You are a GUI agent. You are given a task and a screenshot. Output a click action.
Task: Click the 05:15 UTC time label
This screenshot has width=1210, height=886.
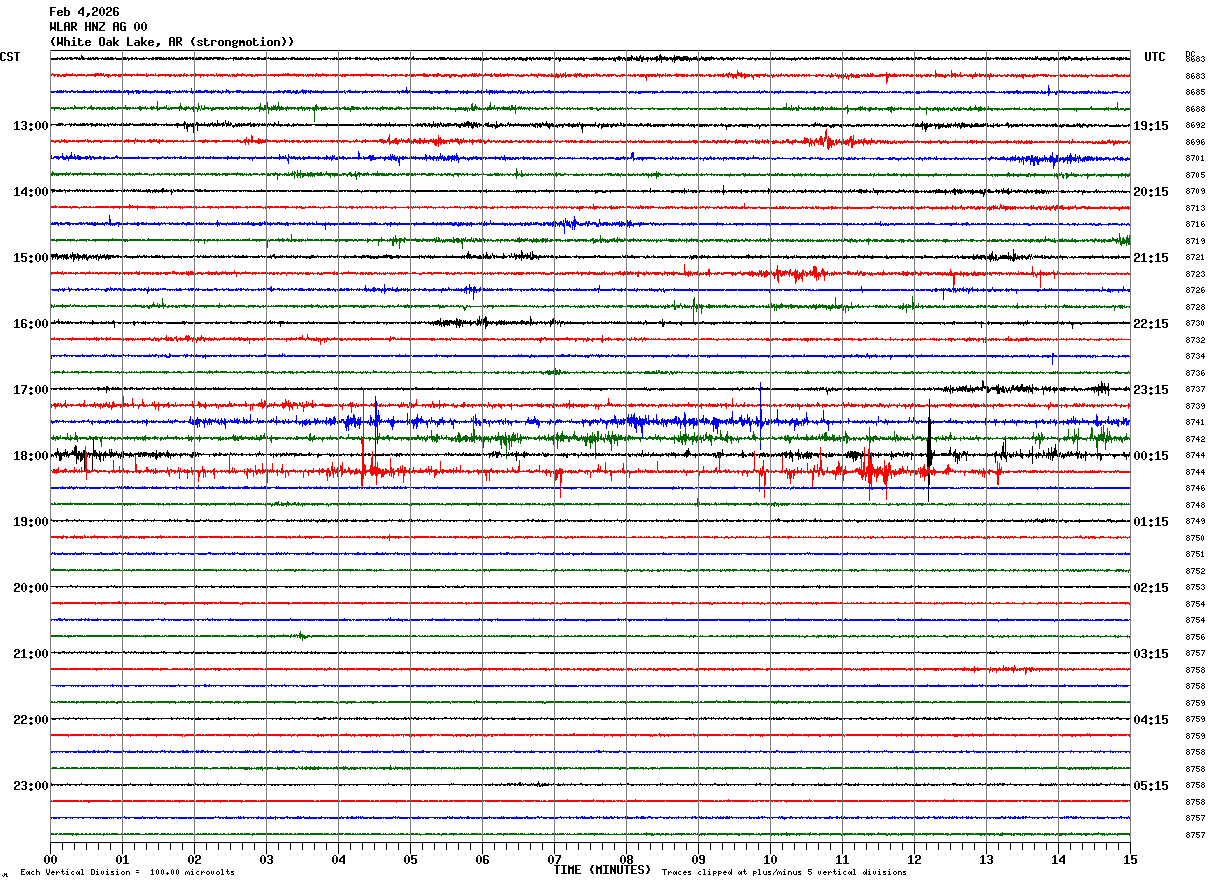pos(1151,786)
